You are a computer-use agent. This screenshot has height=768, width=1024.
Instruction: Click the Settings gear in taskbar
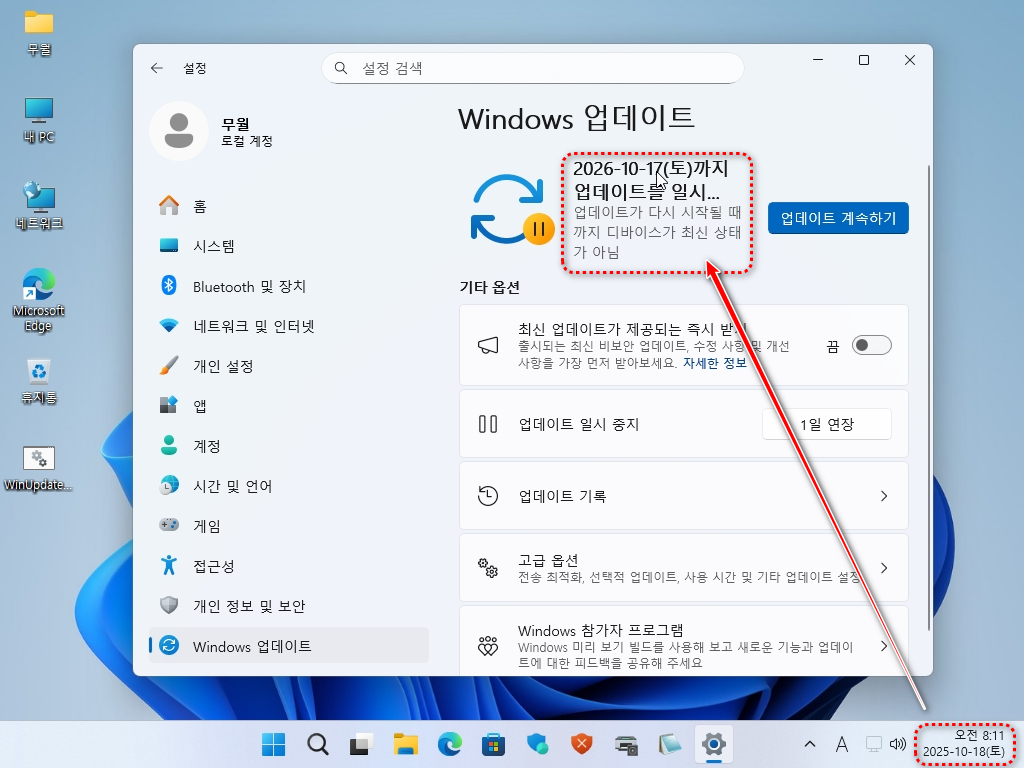click(713, 744)
